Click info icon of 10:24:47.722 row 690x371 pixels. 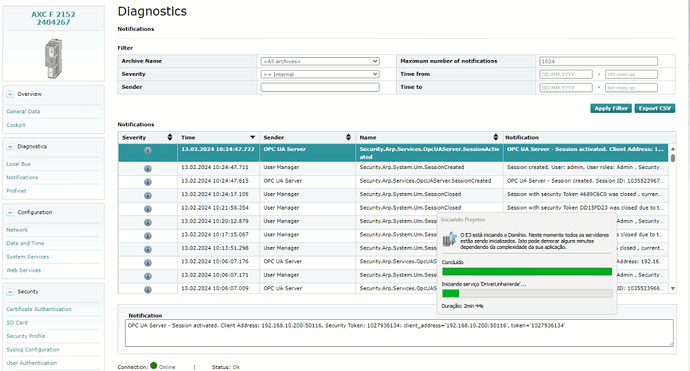148,151
